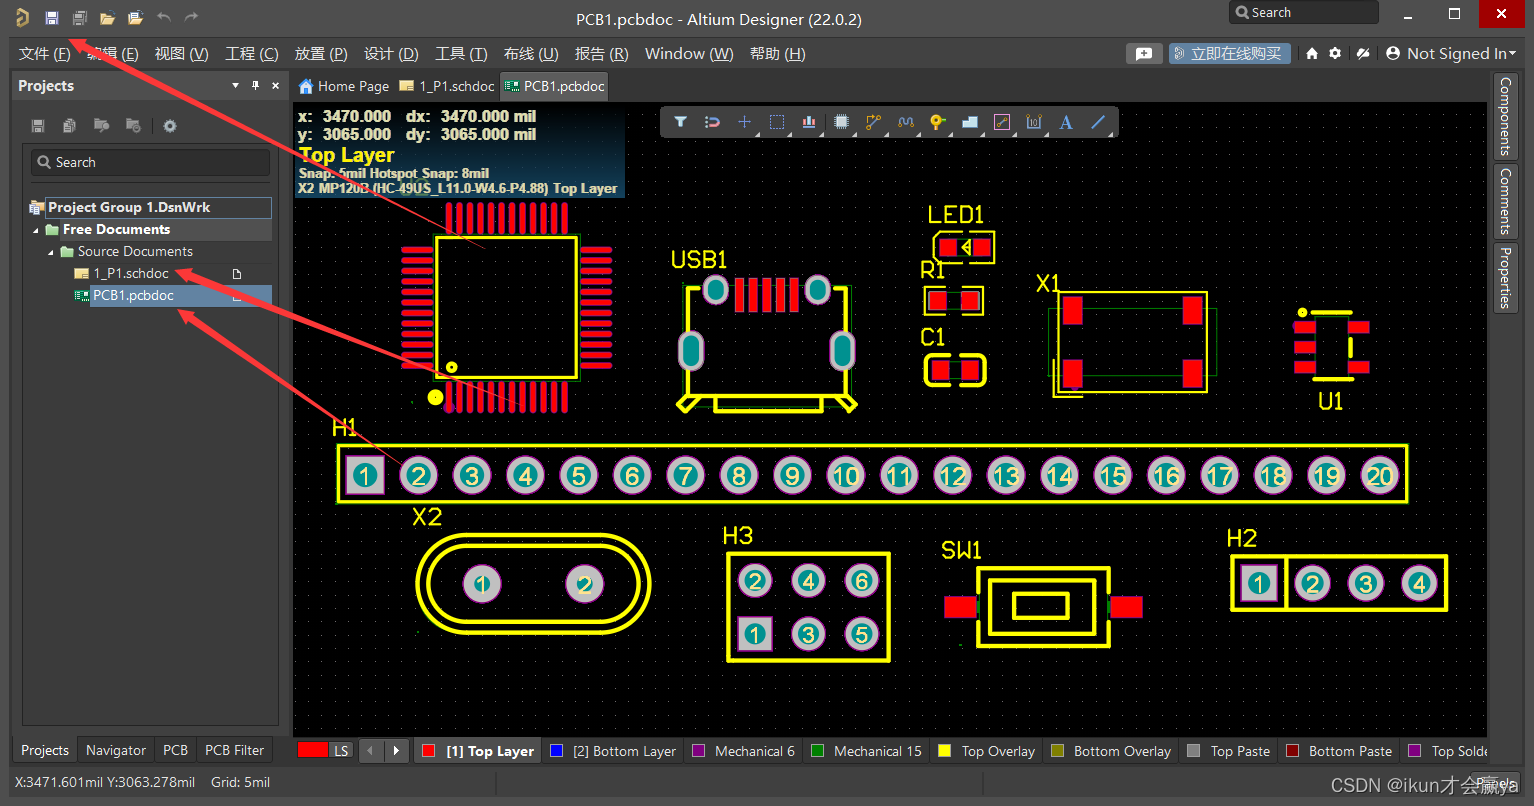Collapse the Free Documents folder

[35, 229]
